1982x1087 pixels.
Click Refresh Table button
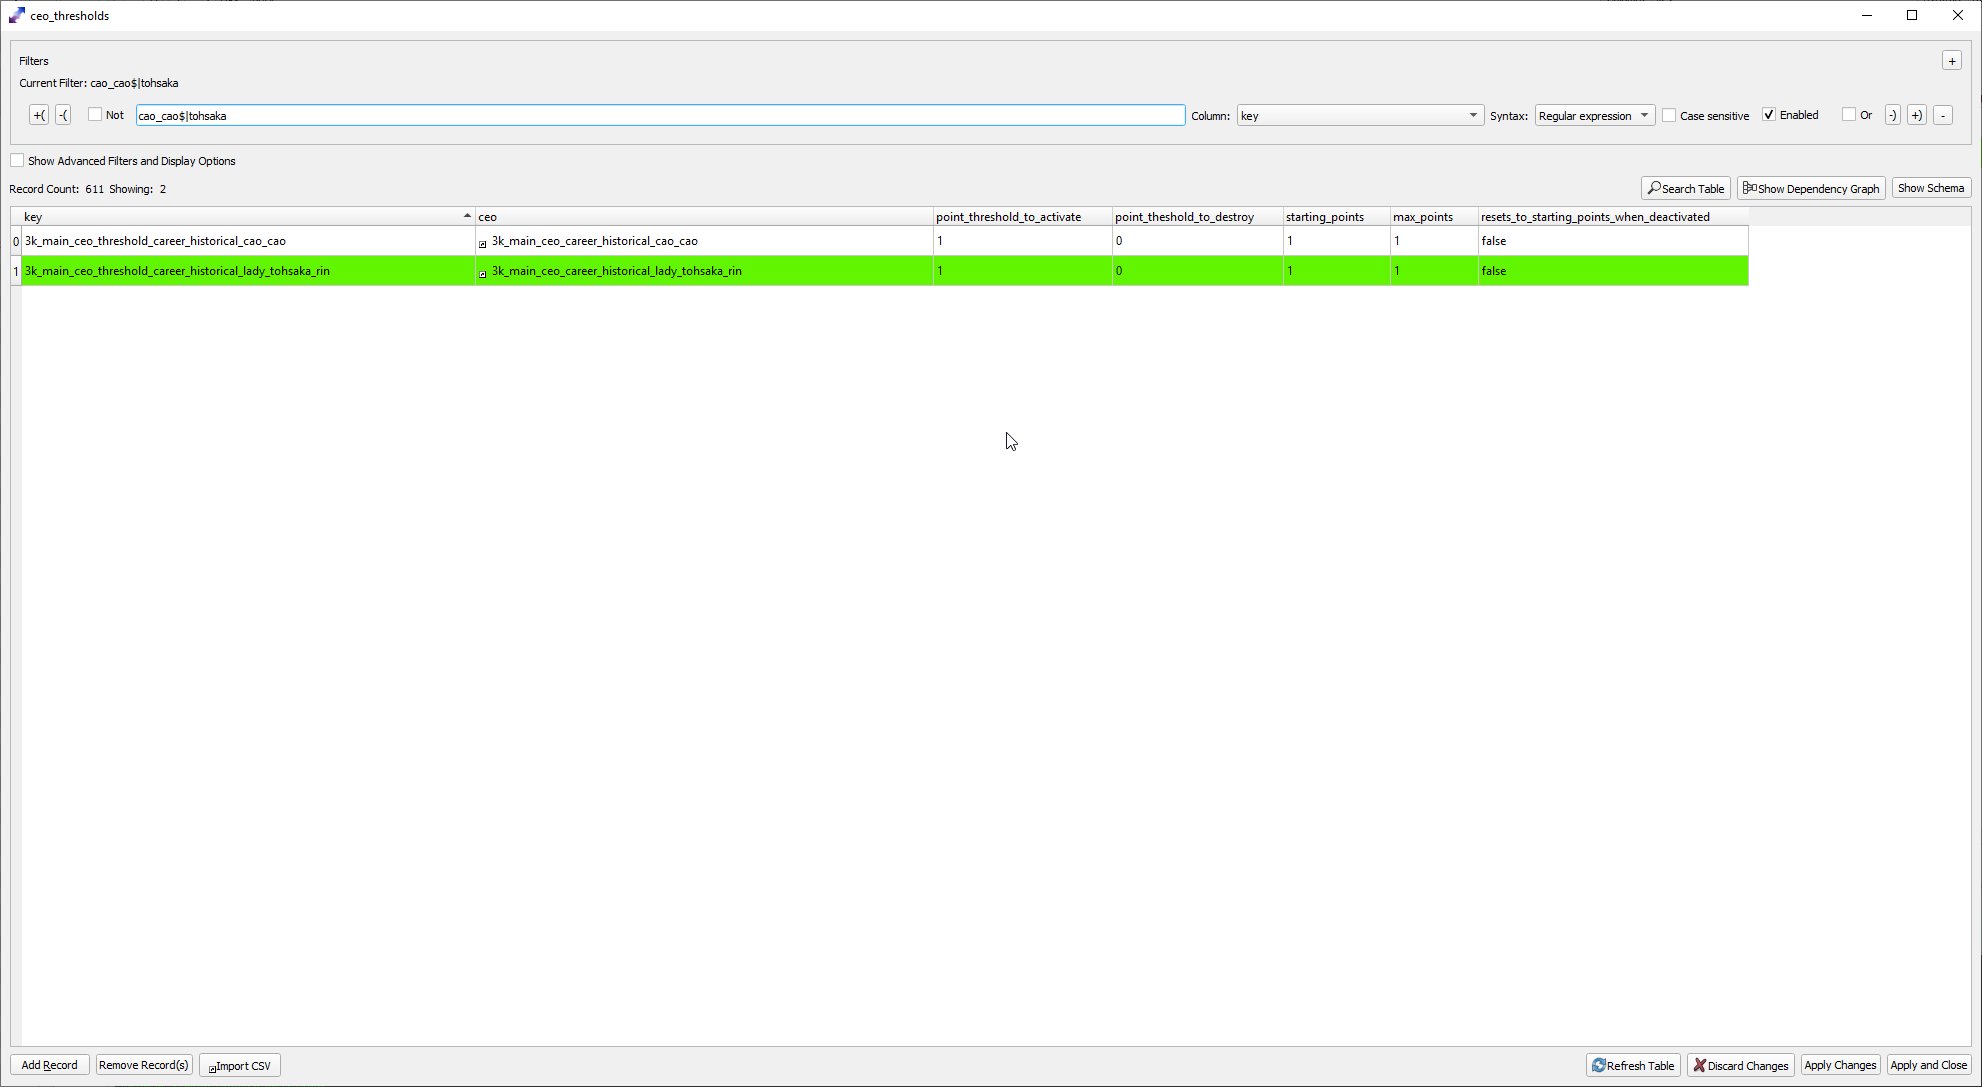1633,1065
